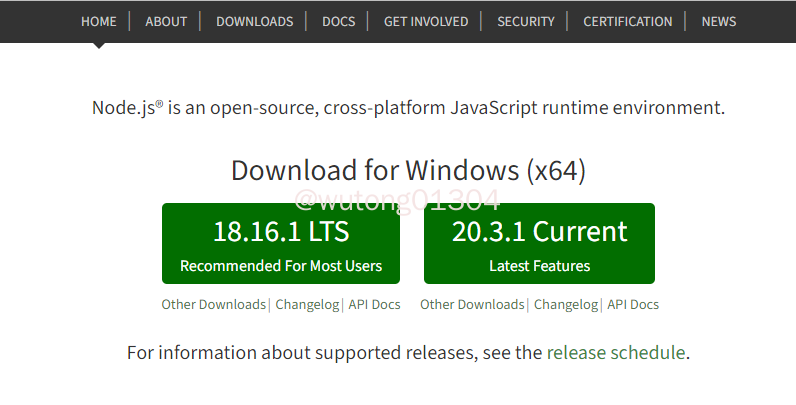Viewport: 796px width, 405px height.
Task: Go to the HOME nav item
Action: tap(98, 21)
